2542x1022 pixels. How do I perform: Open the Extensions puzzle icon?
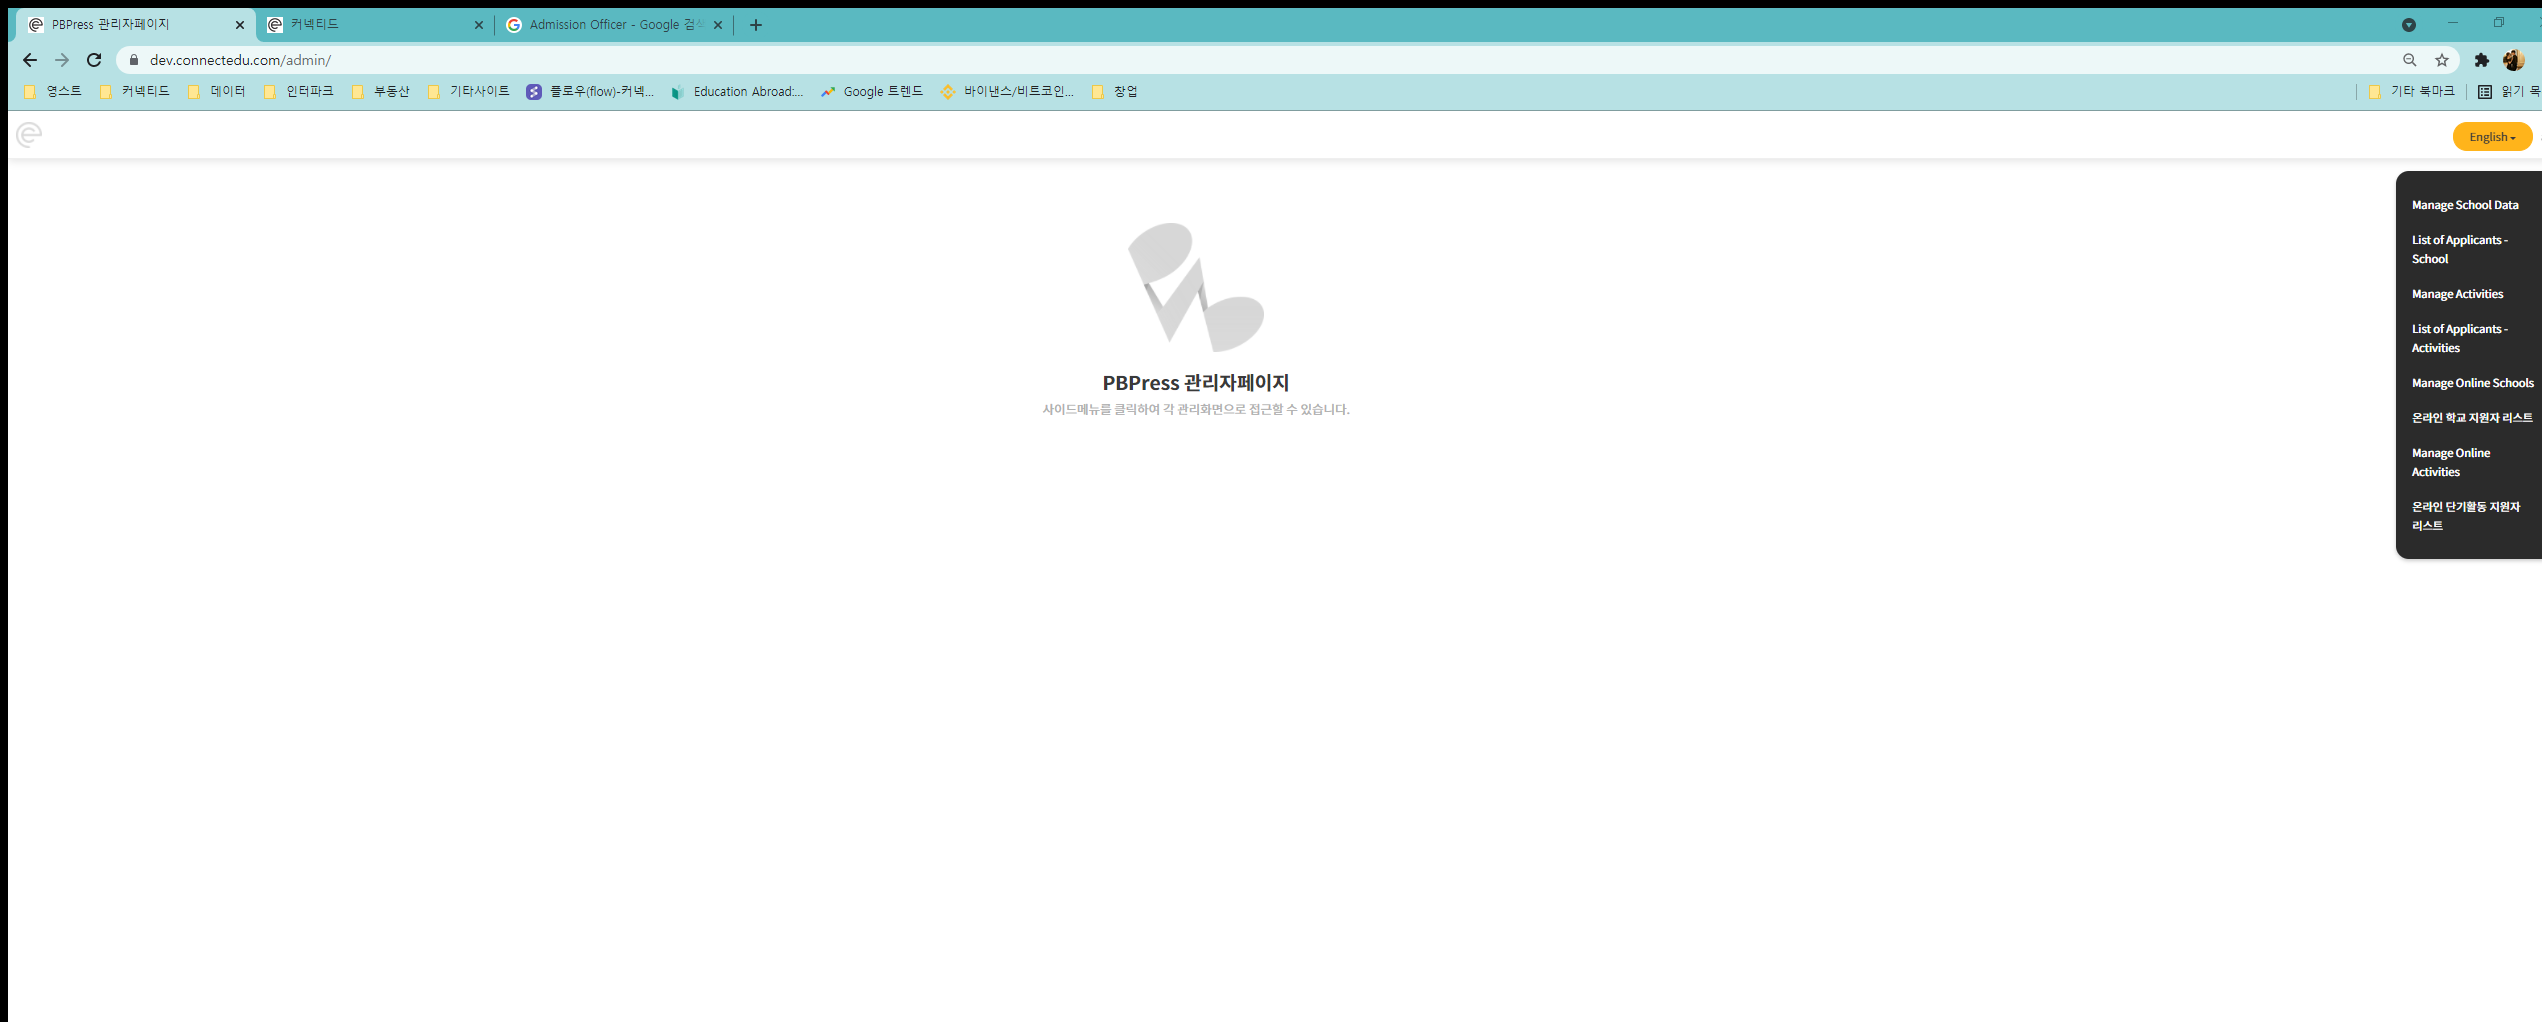[2480, 60]
